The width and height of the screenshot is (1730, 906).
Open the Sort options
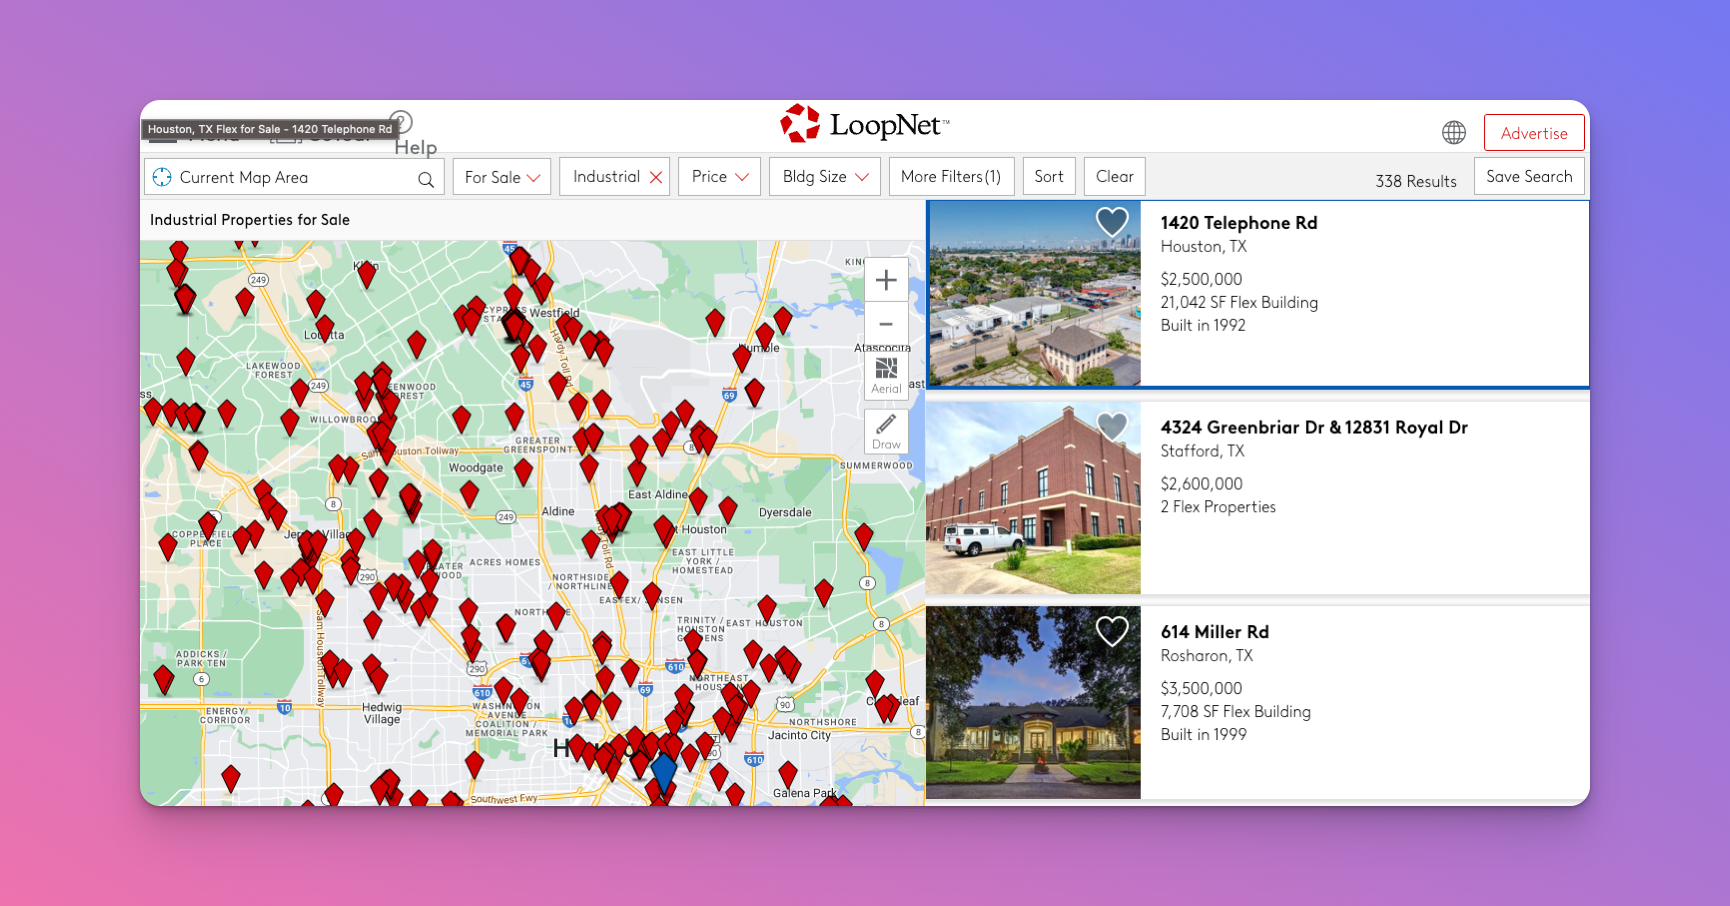click(x=1049, y=177)
